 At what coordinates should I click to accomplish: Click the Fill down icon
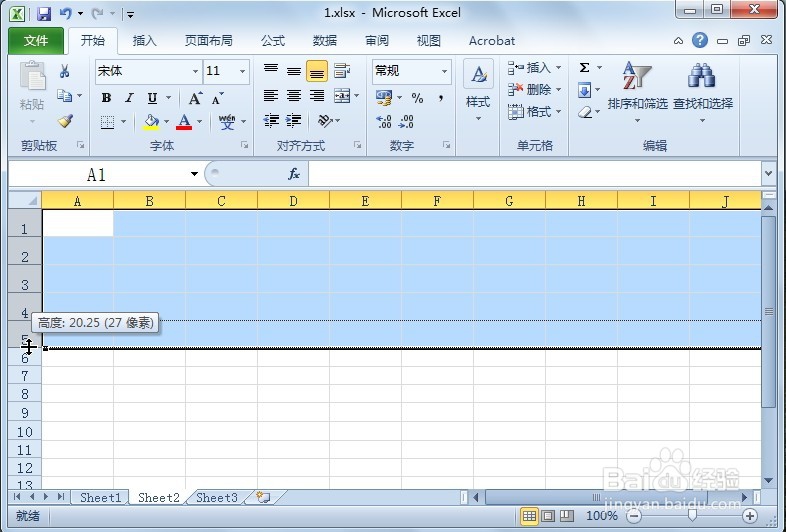584,90
